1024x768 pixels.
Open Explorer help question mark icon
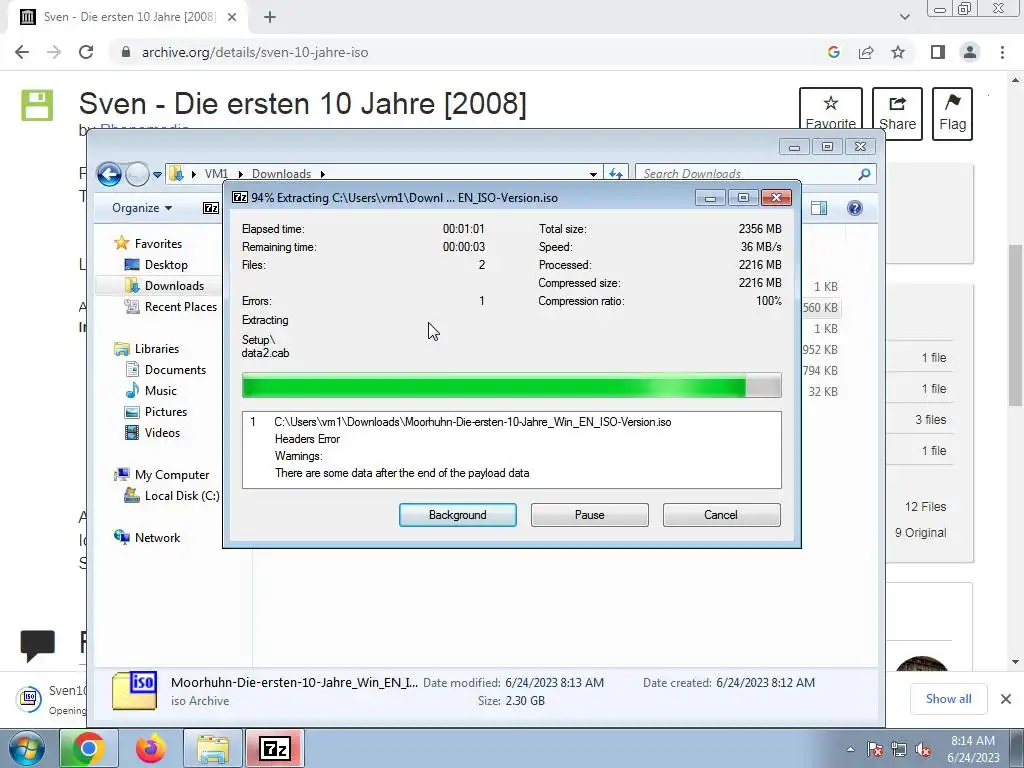854,208
